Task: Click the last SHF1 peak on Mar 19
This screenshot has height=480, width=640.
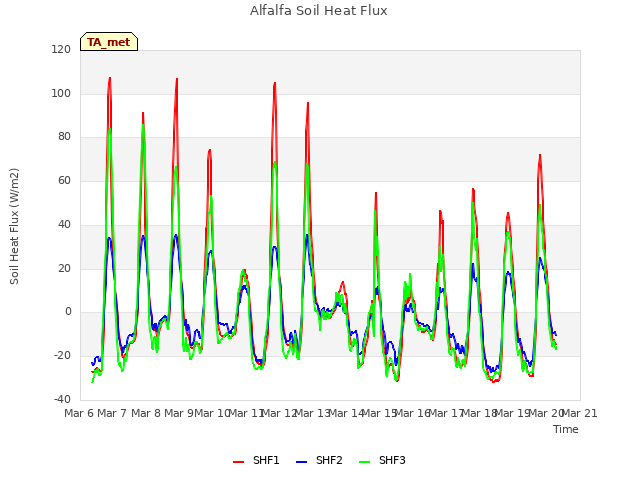Action: tap(540, 156)
